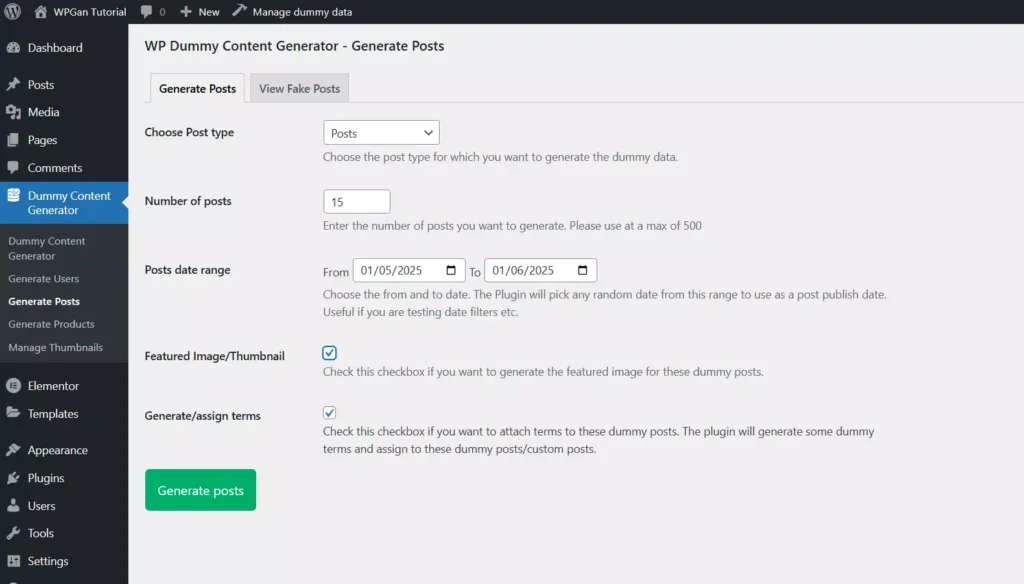Uncheck the Featured Image/Thumbnail checkbox
Viewport: 1024px width, 584px height.
tap(329, 353)
